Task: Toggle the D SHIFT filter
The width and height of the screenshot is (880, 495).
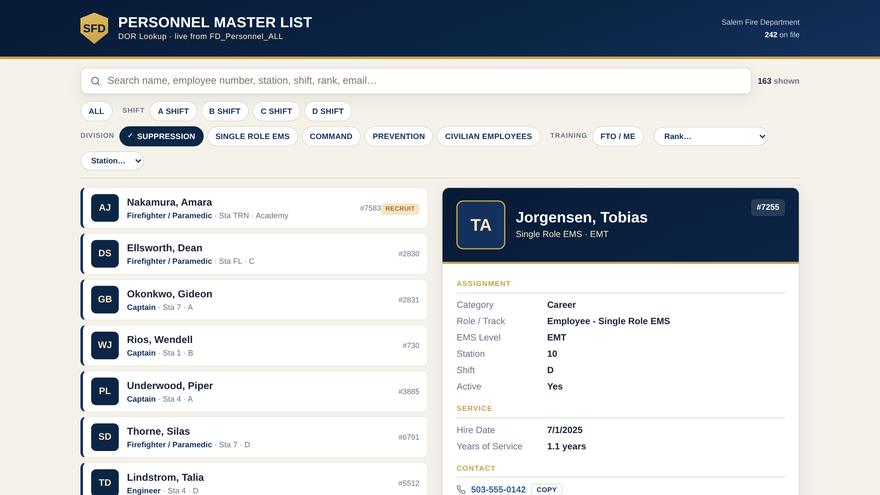Action: pyautogui.click(x=328, y=111)
